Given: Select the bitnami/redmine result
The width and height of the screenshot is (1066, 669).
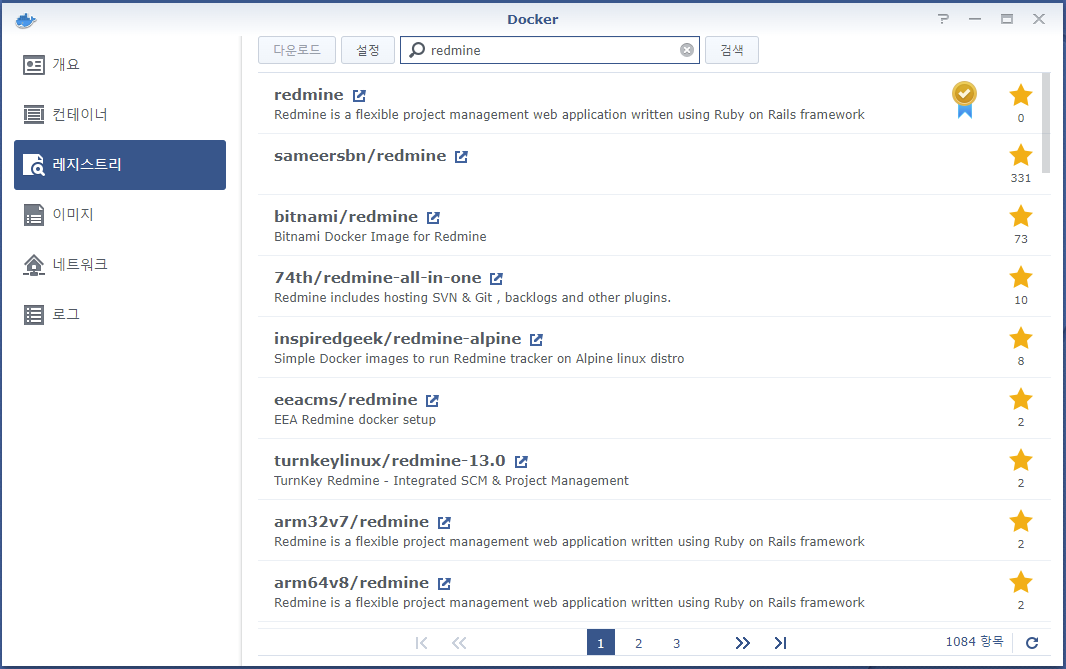Looking at the screenshot, I should (x=649, y=226).
